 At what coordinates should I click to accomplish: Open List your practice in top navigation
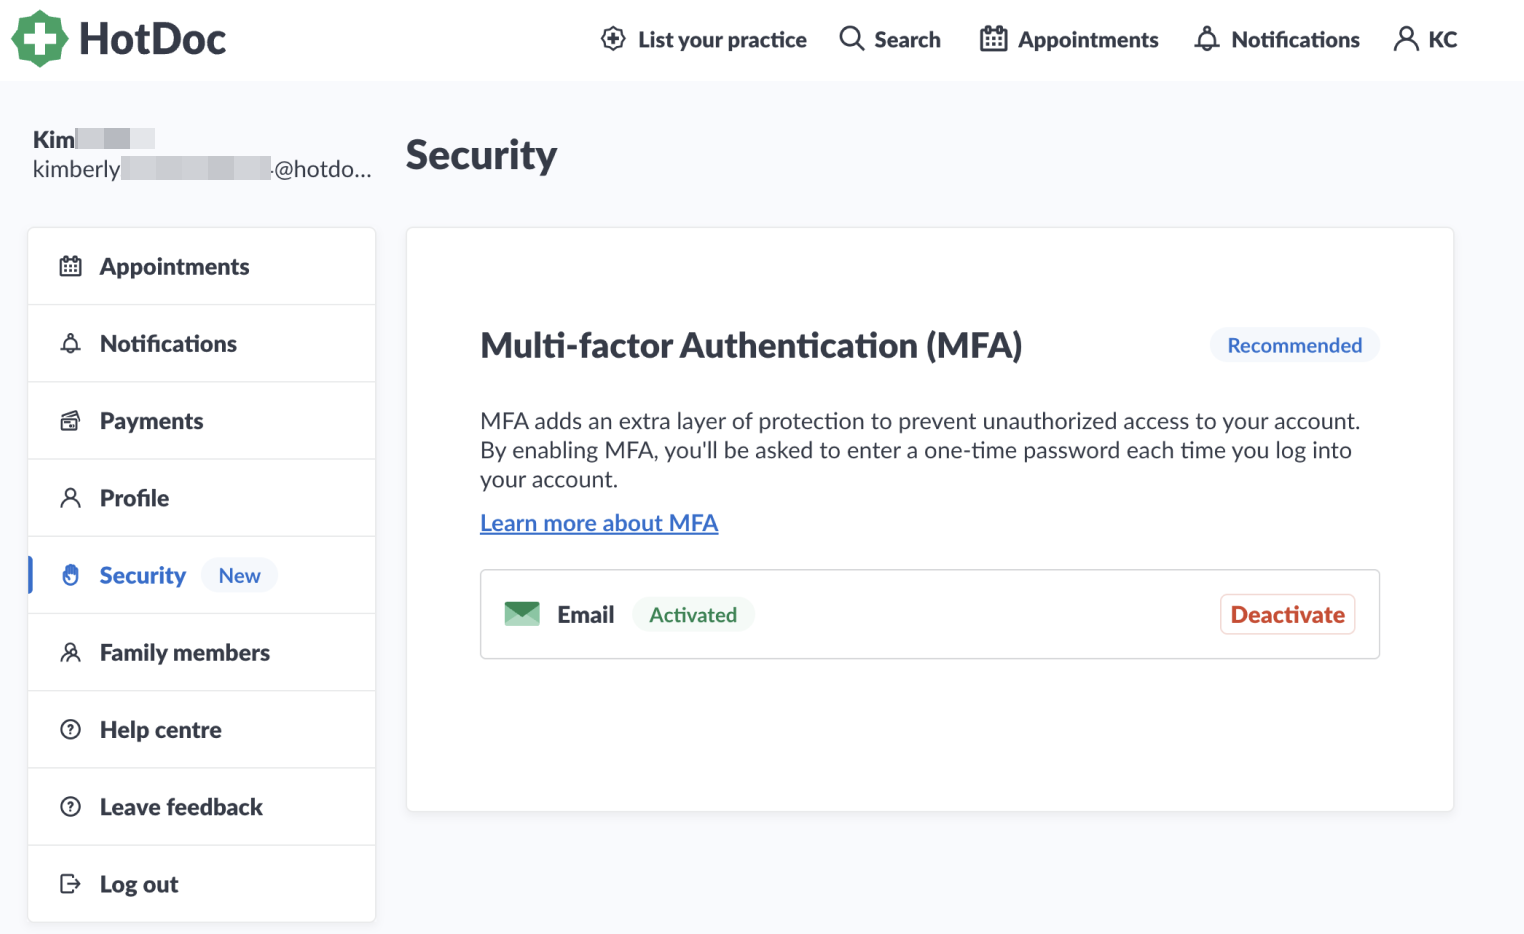[x=704, y=39]
